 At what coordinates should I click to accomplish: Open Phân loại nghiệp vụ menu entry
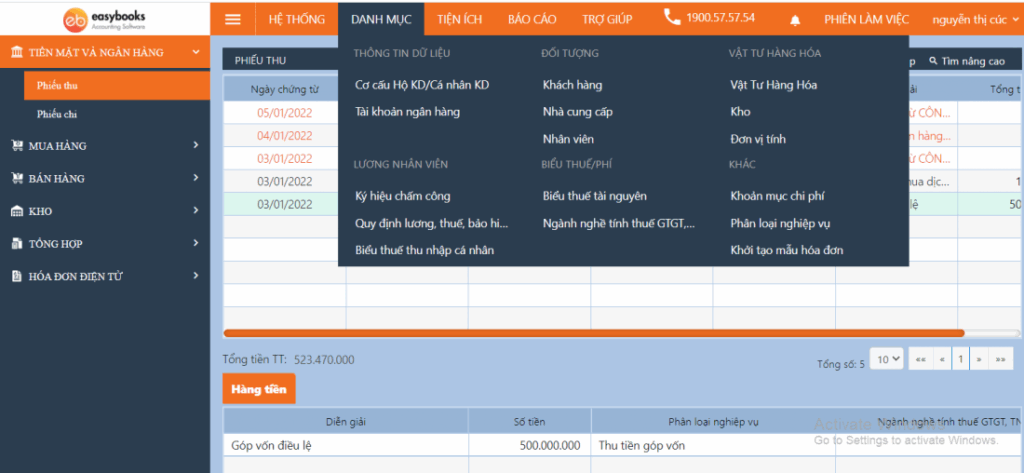780,223
